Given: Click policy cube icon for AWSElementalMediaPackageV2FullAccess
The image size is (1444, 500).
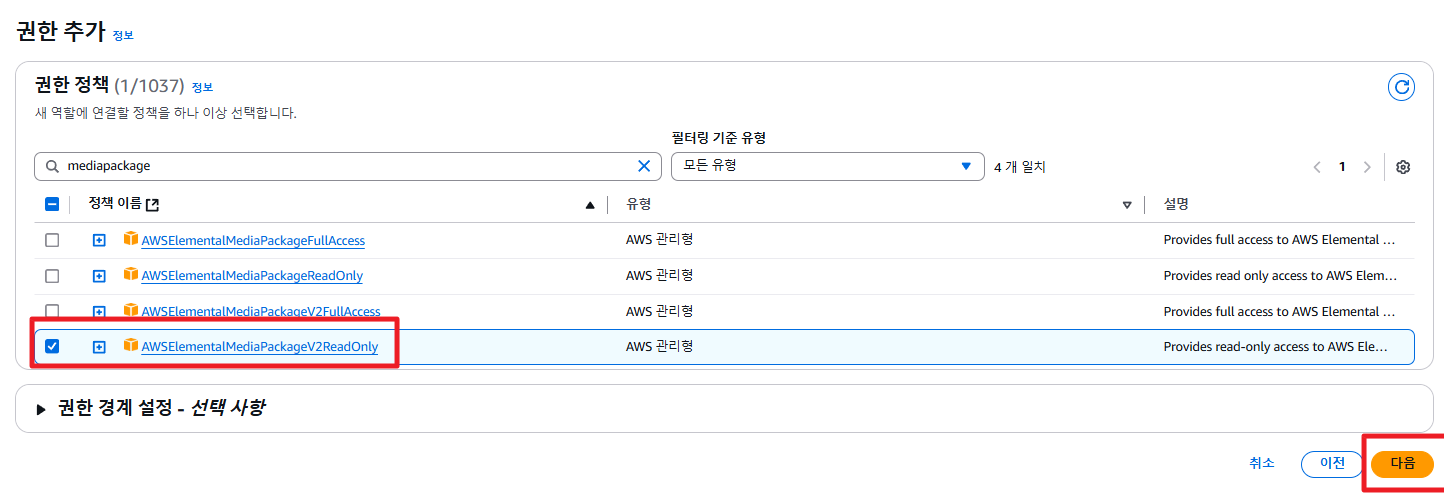Looking at the screenshot, I should click(x=130, y=311).
